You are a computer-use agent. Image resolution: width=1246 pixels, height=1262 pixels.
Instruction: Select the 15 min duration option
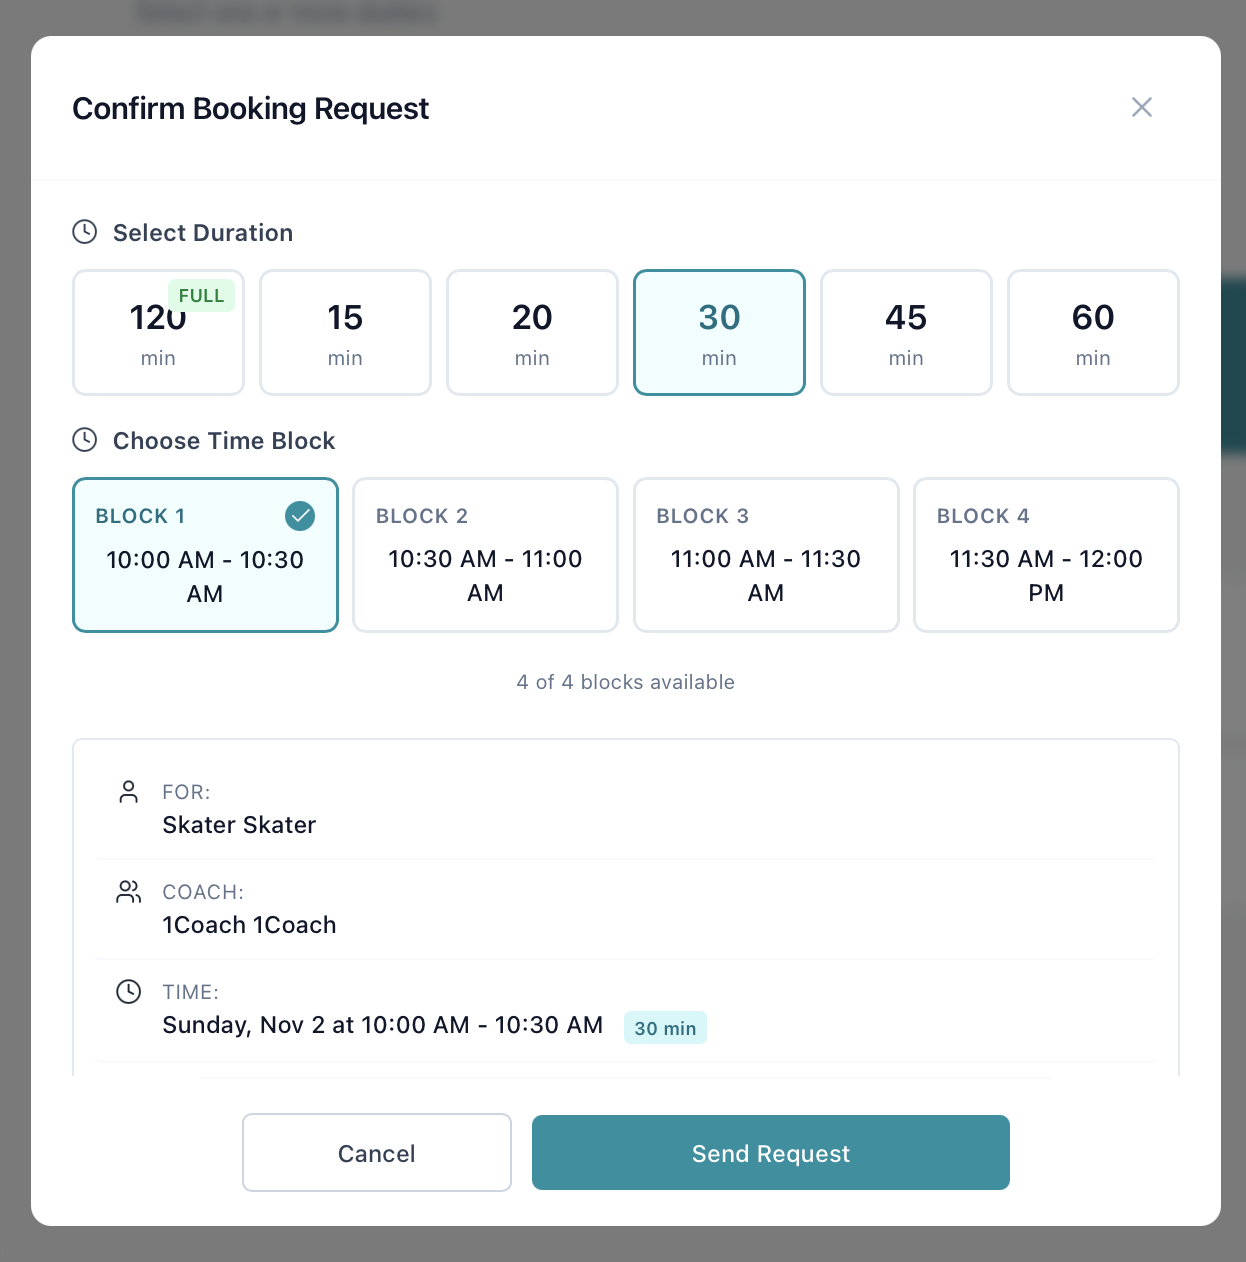point(345,332)
